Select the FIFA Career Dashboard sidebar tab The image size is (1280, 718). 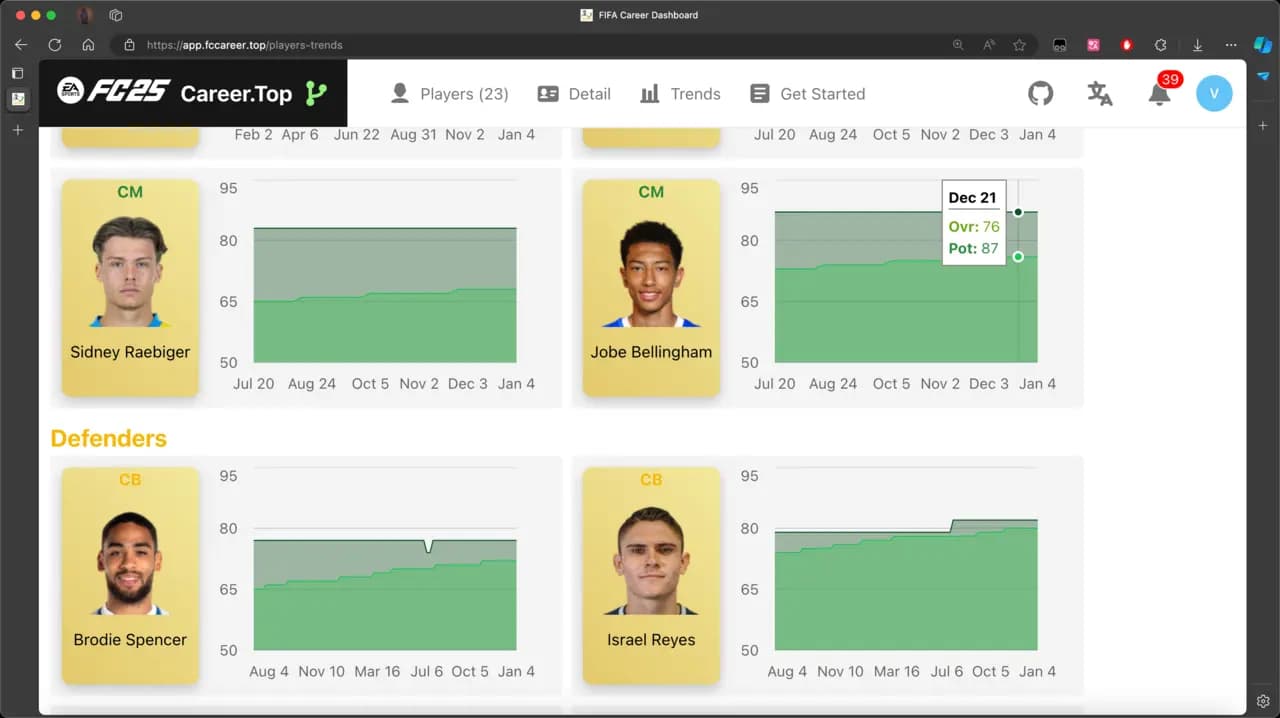pyautogui.click(x=17, y=99)
